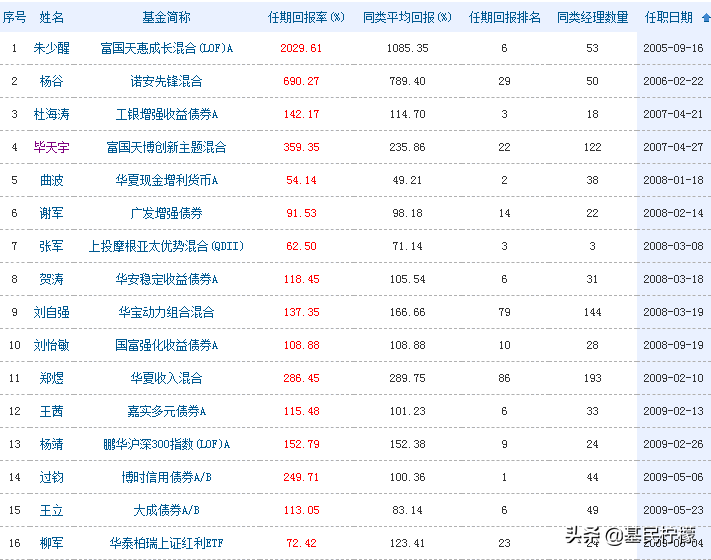This screenshot has width=711, height=560.
Task: Open fund 工银增强收益债券A
Action: click(x=166, y=114)
